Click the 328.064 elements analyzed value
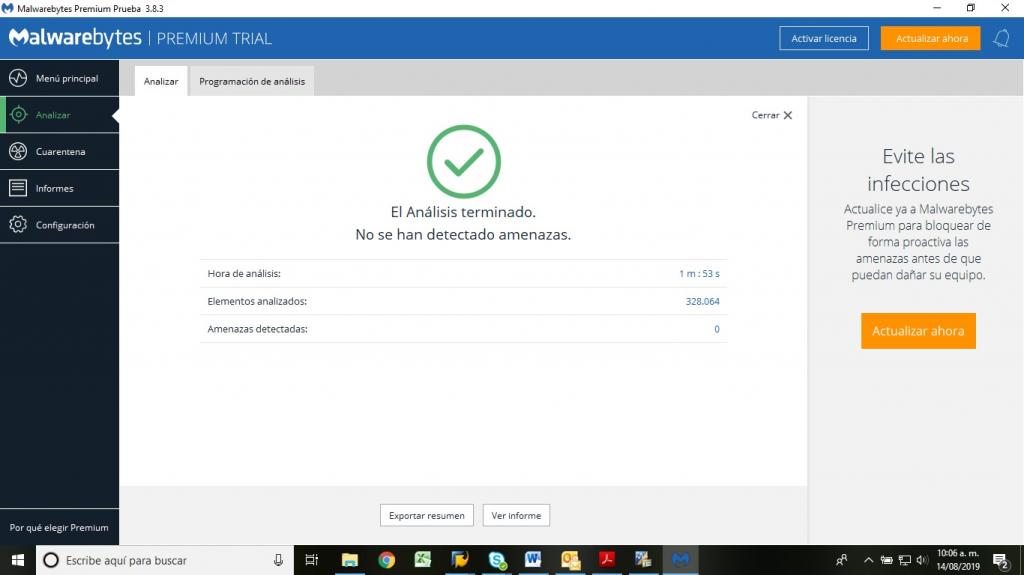Screen dimensions: 1024x575 tap(703, 301)
